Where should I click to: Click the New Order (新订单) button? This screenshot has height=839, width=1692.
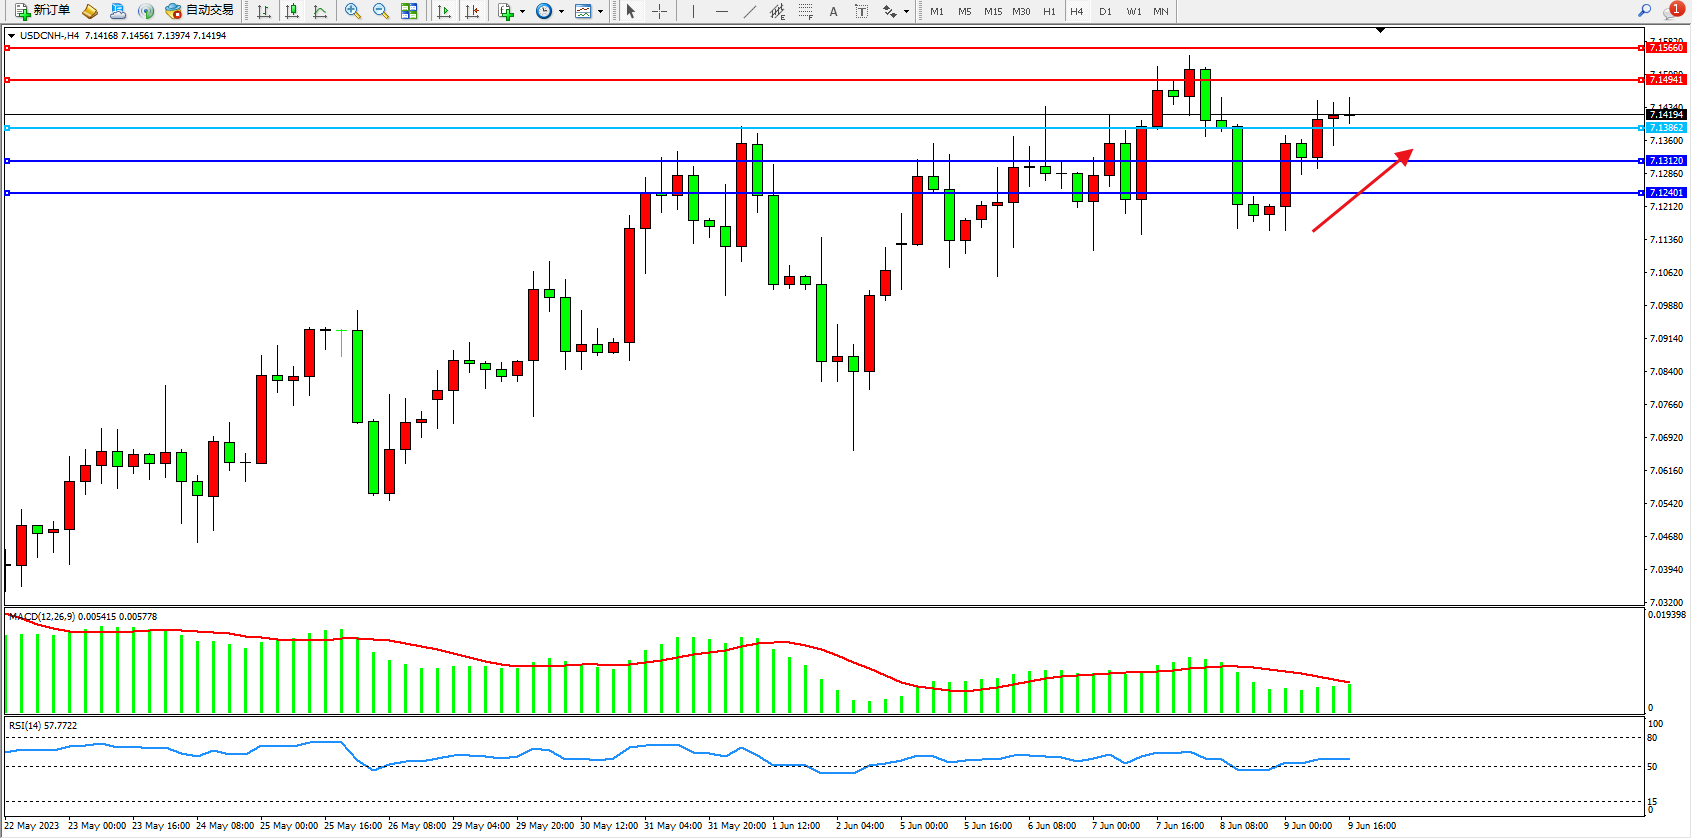click(42, 11)
